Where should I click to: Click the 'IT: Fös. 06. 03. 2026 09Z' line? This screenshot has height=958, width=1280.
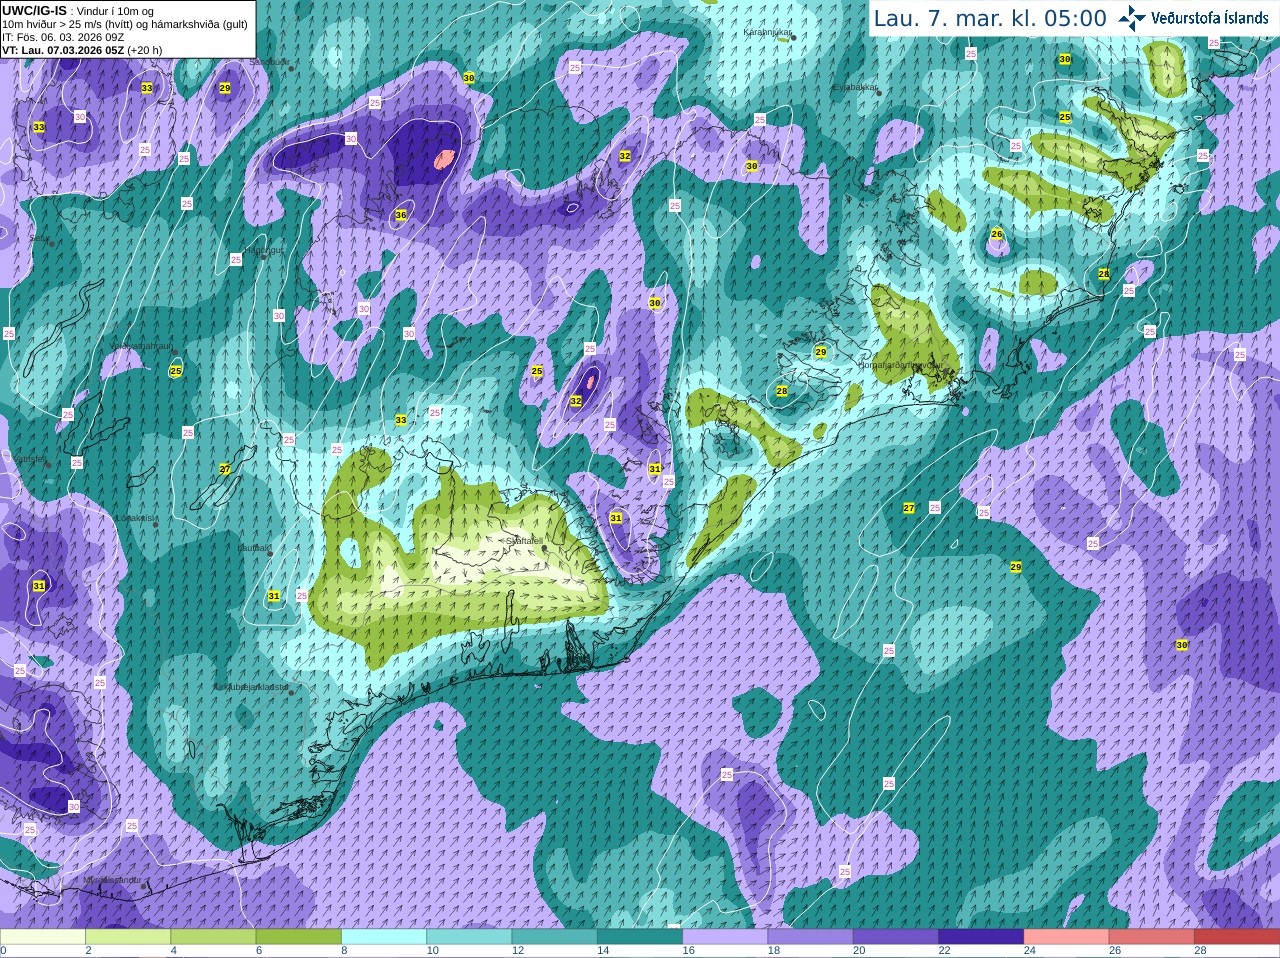[63, 37]
